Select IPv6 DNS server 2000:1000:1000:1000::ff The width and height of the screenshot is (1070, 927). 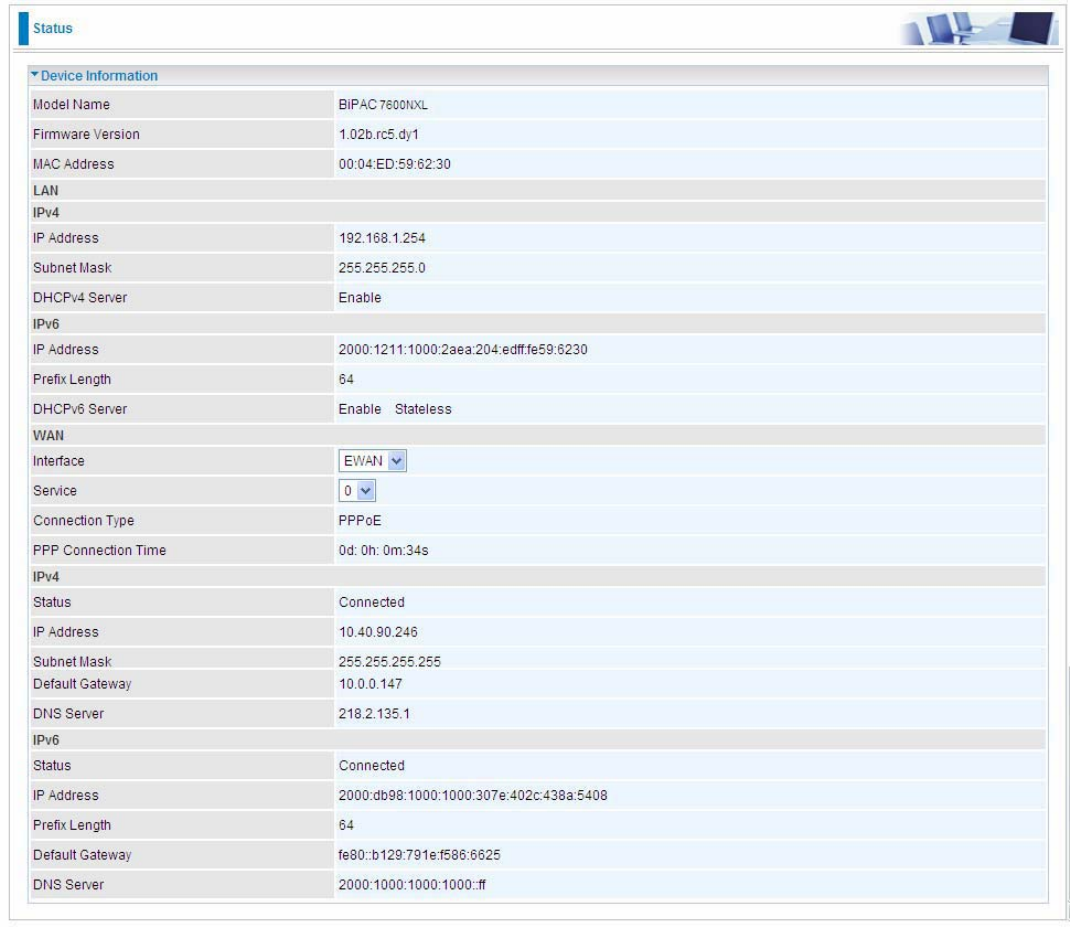(412, 885)
